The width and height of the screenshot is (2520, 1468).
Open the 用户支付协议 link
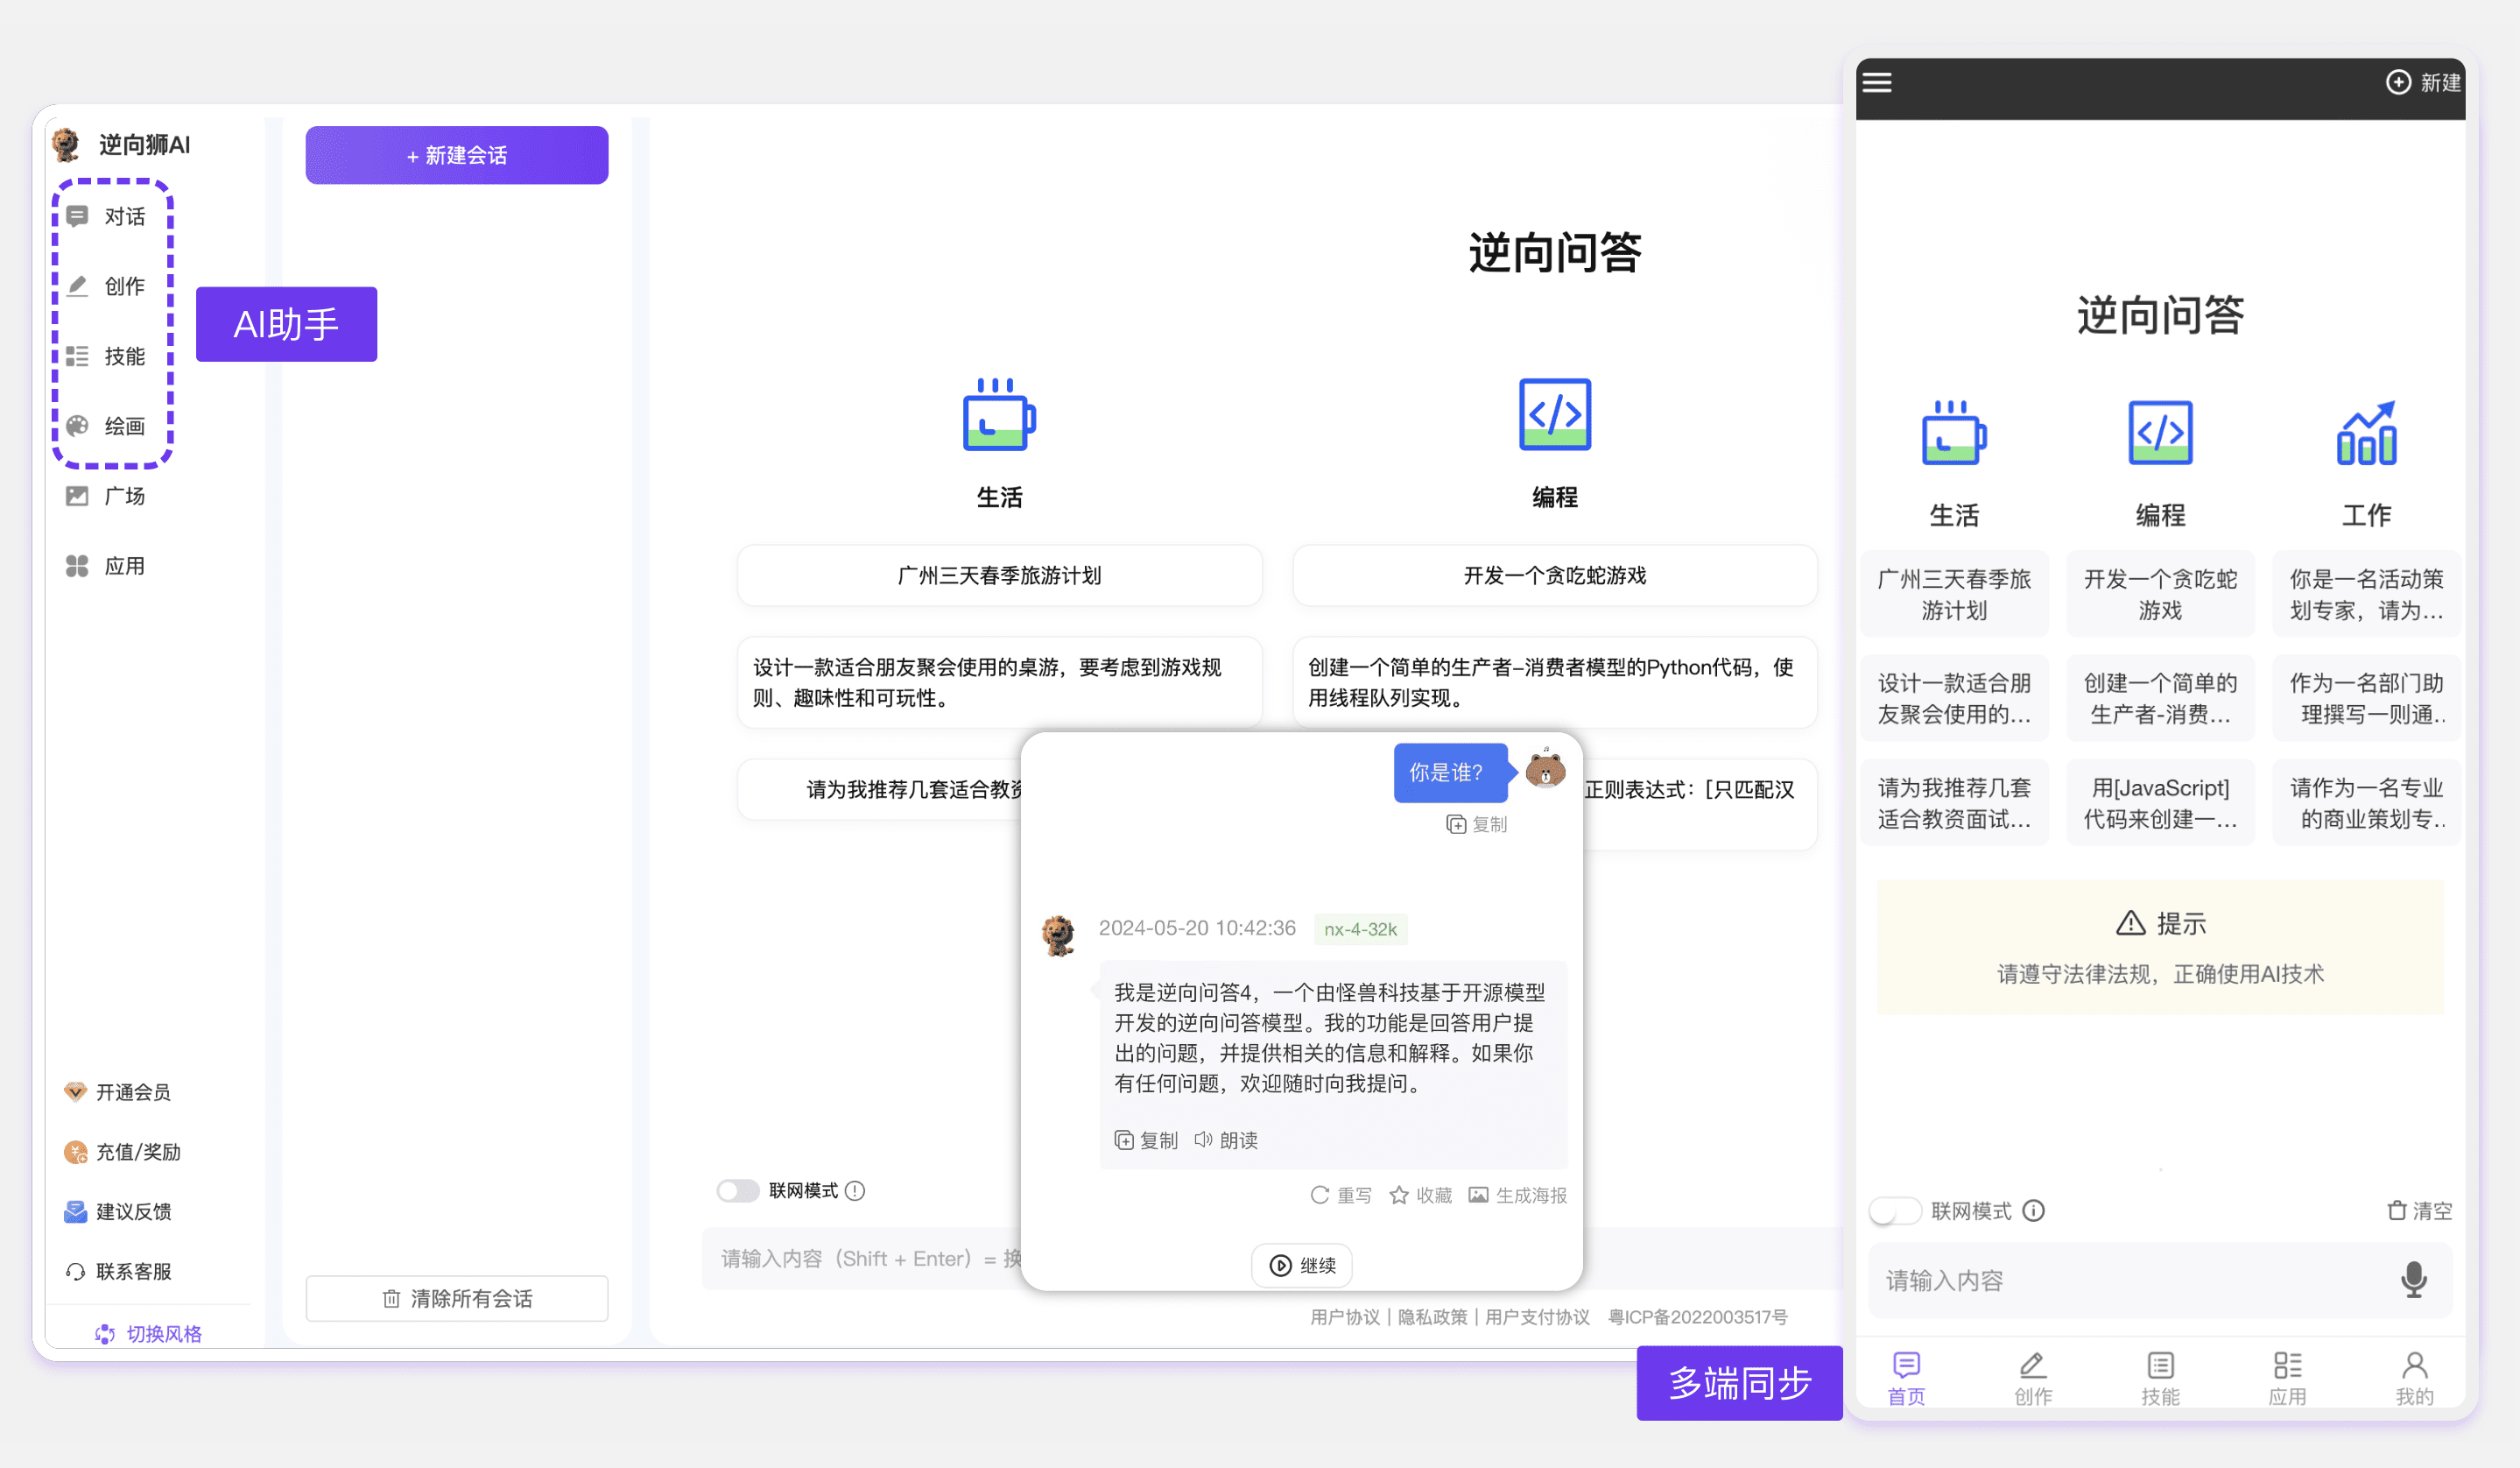pos(1537,1317)
